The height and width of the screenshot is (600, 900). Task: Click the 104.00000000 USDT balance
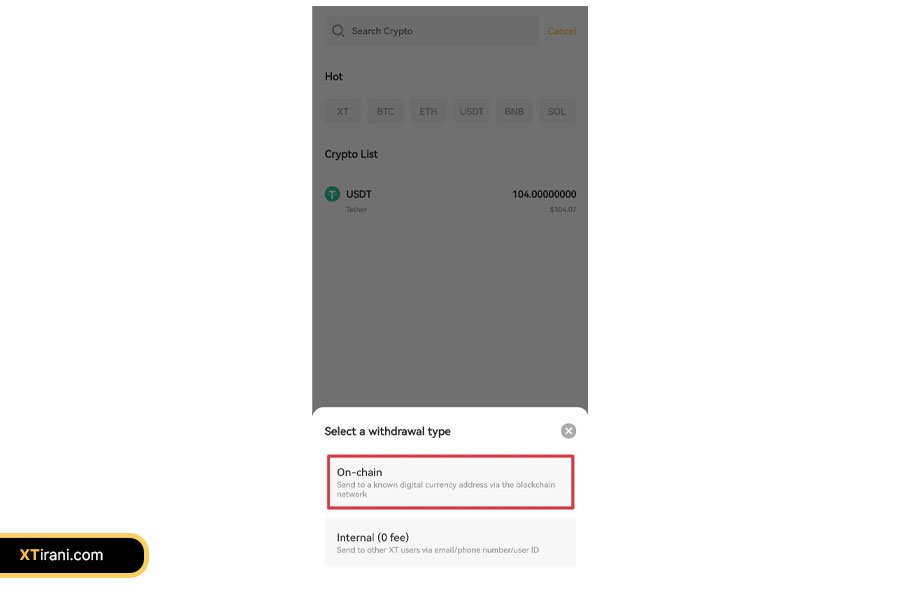pos(544,194)
